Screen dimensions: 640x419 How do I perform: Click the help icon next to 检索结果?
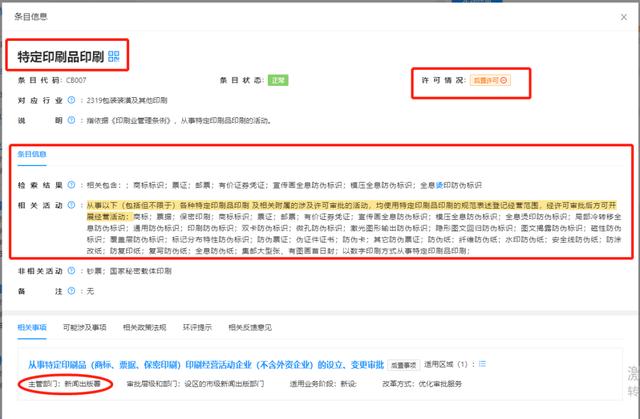click(x=71, y=185)
